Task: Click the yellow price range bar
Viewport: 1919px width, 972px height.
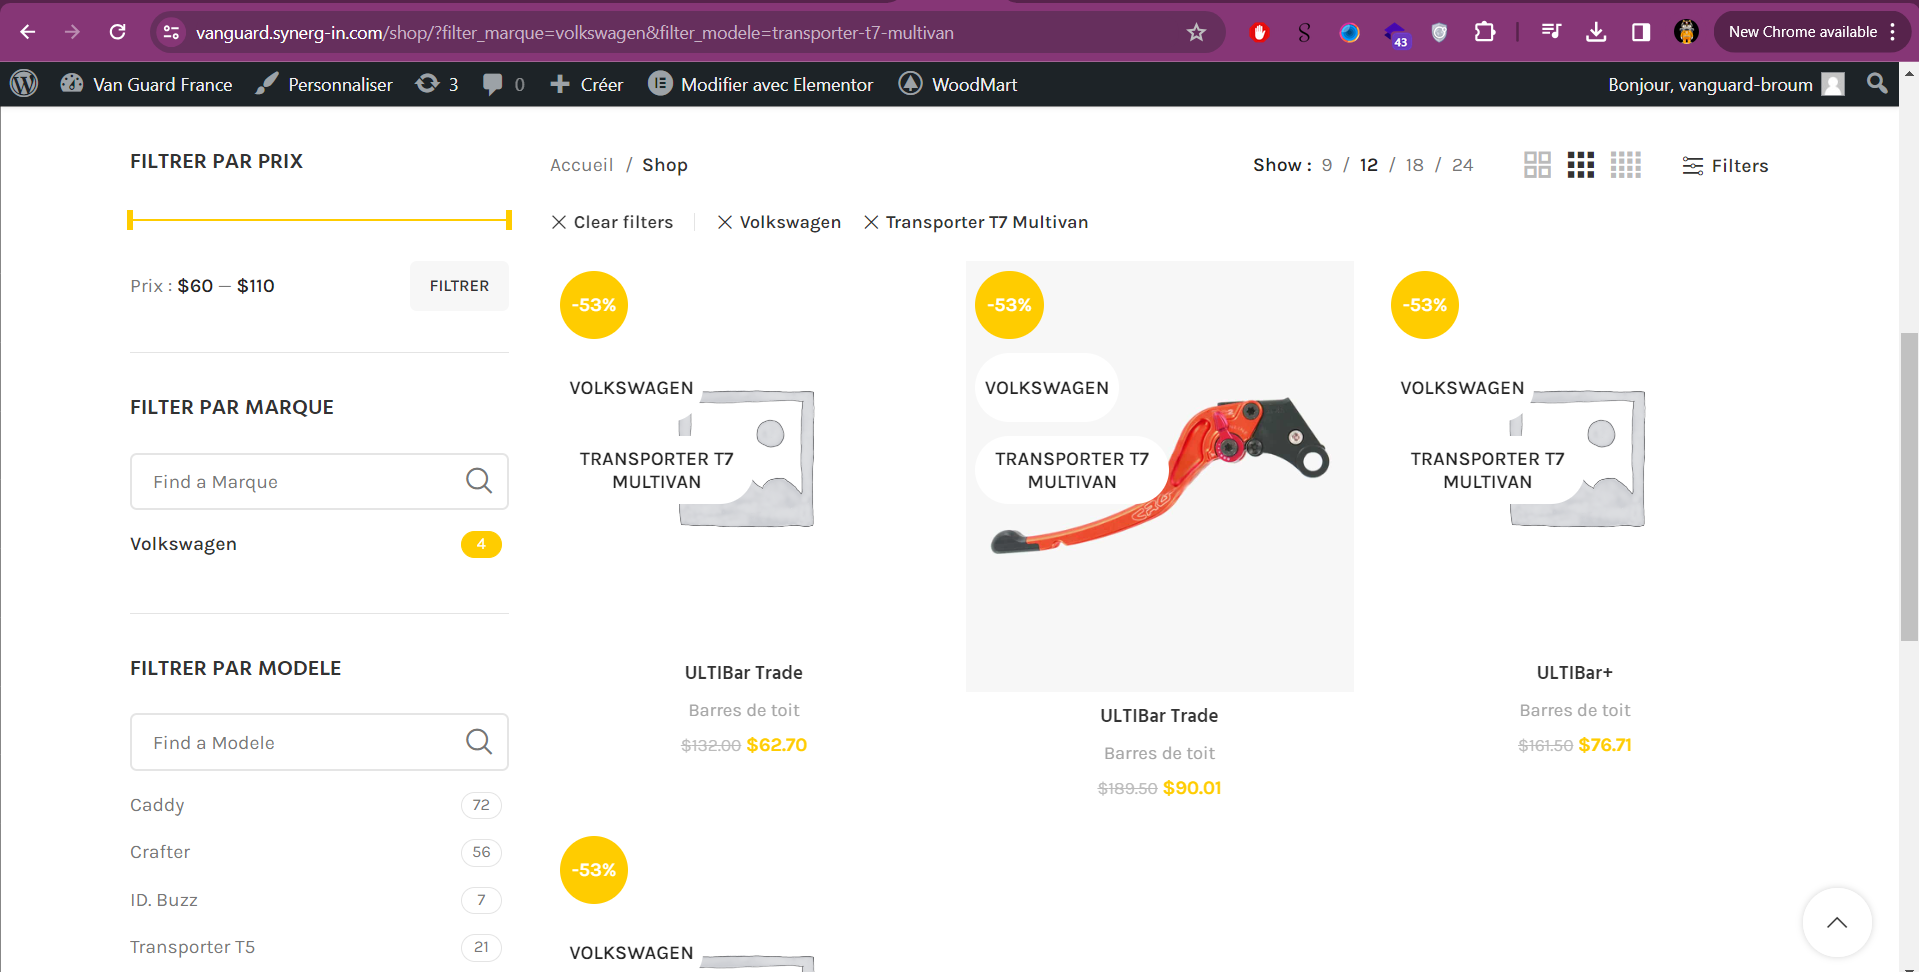Action: click(320, 220)
